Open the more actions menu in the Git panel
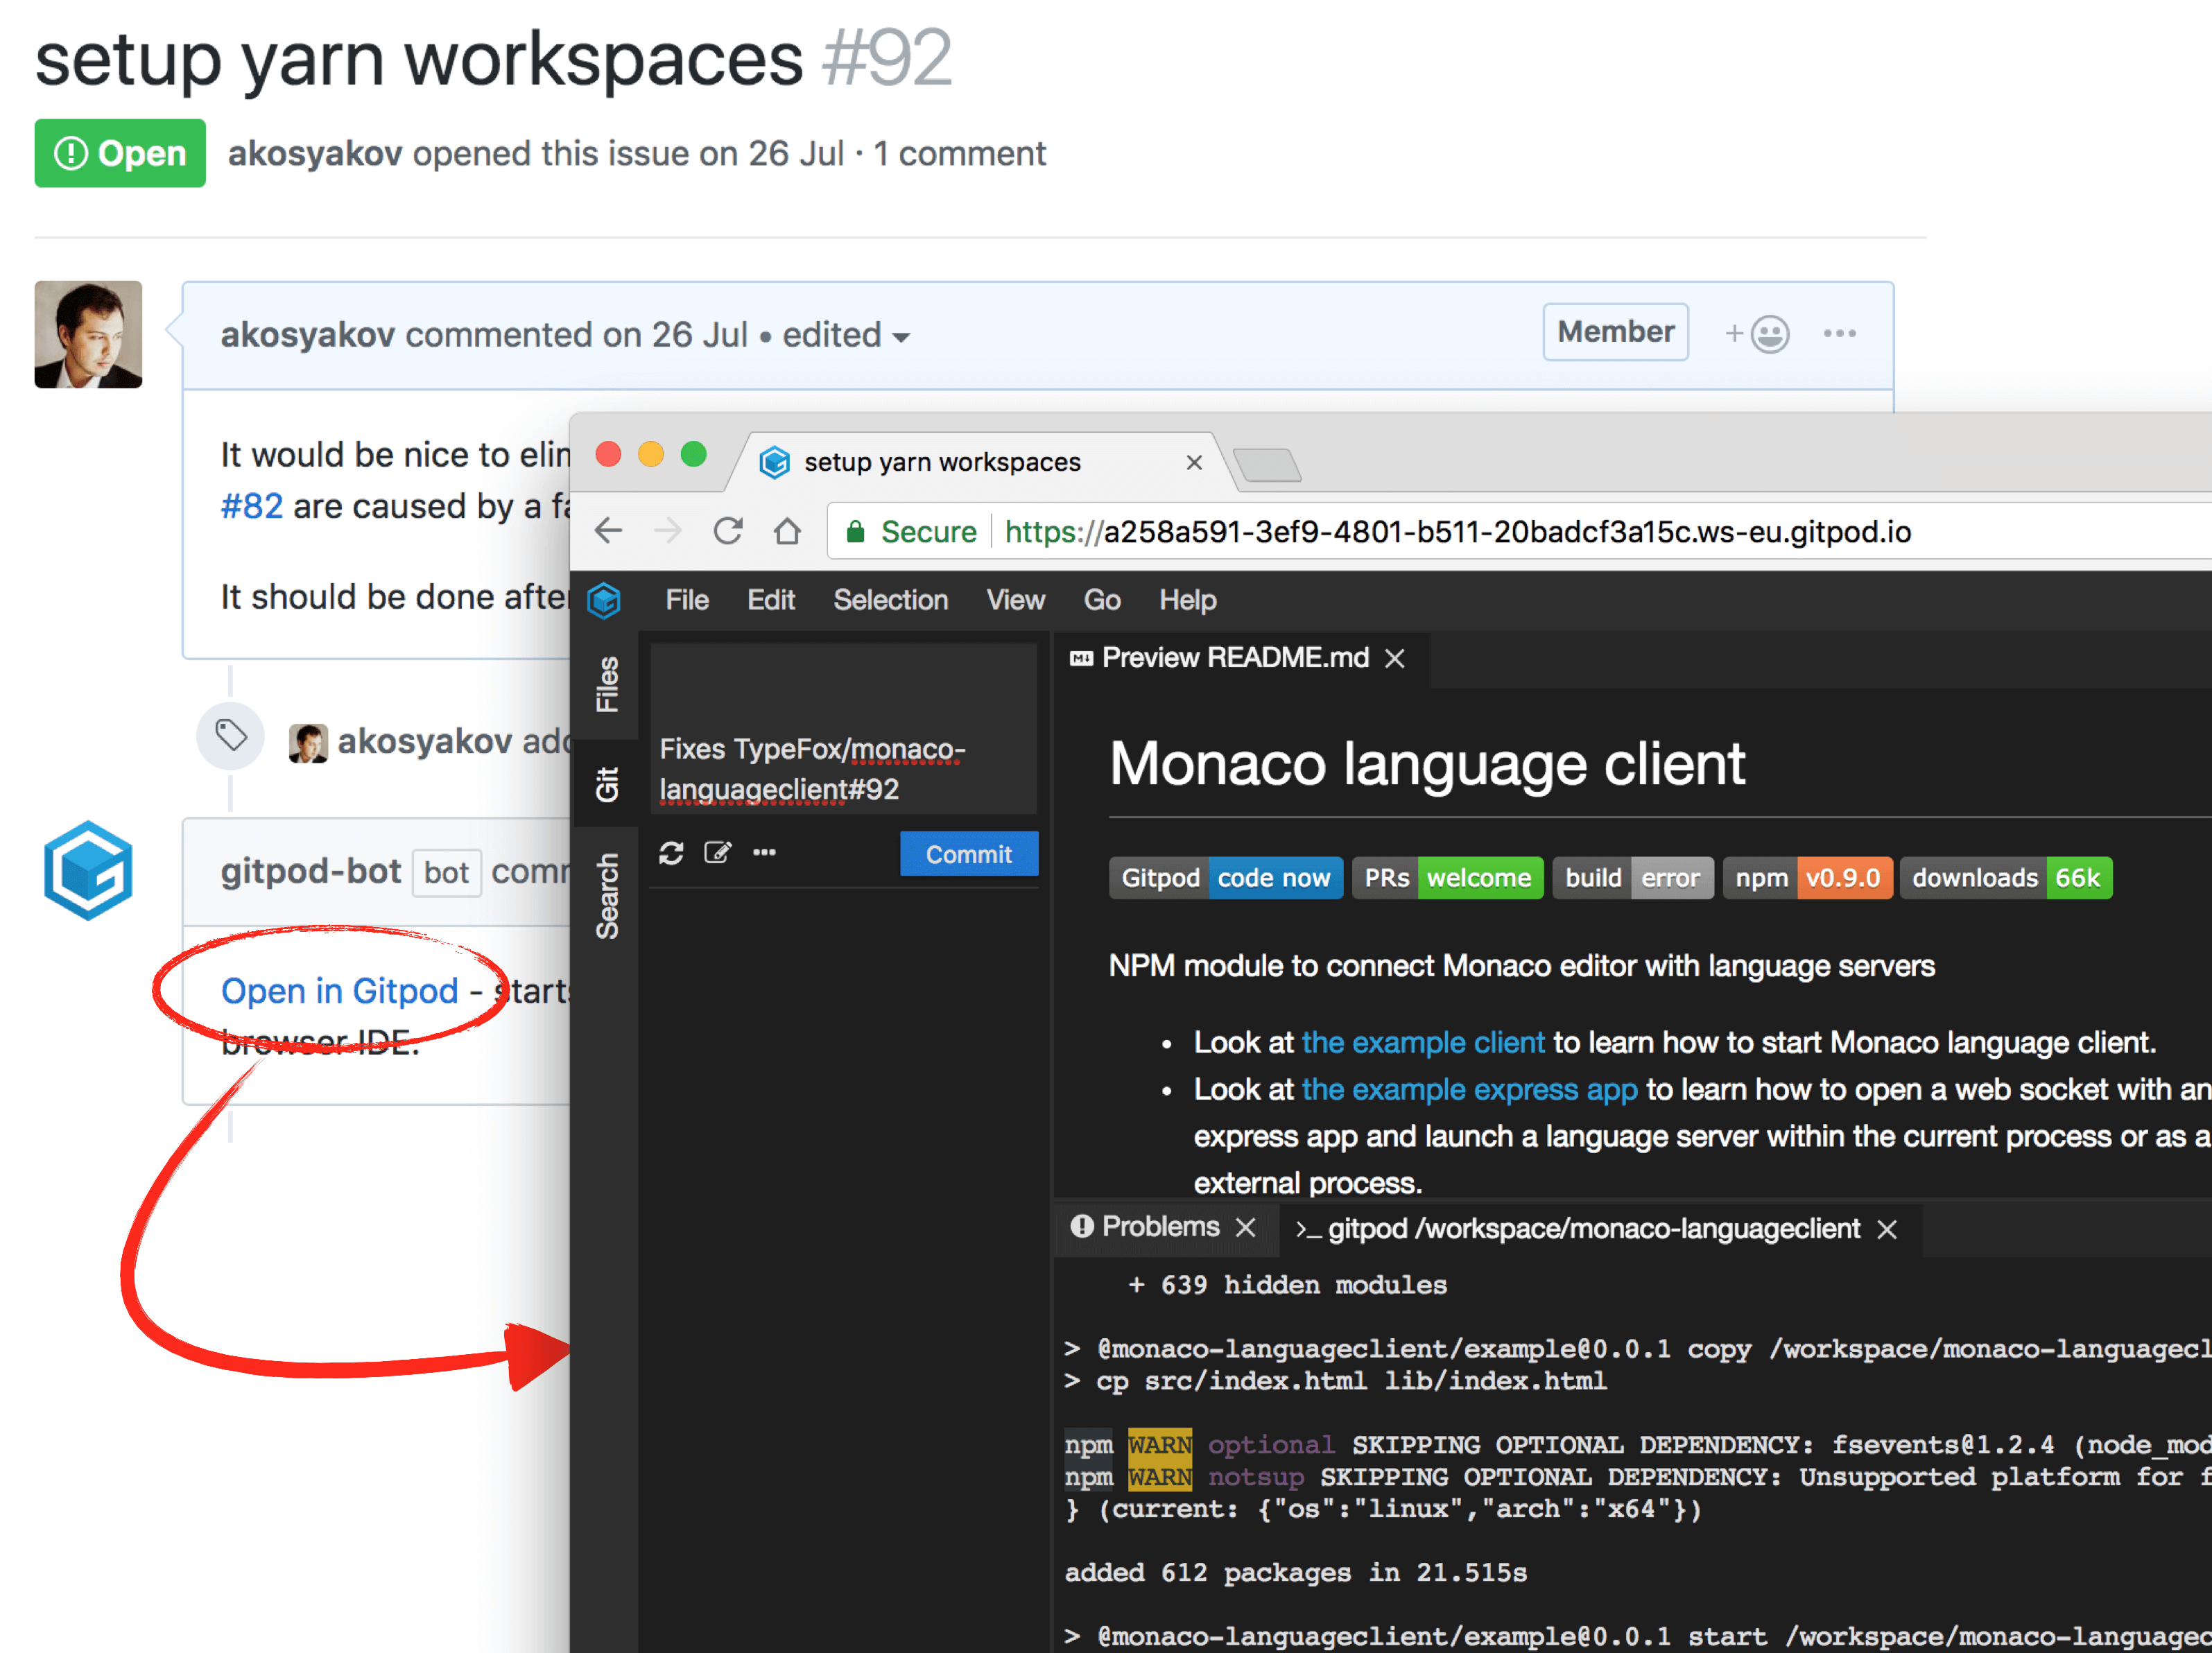 (765, 852)
